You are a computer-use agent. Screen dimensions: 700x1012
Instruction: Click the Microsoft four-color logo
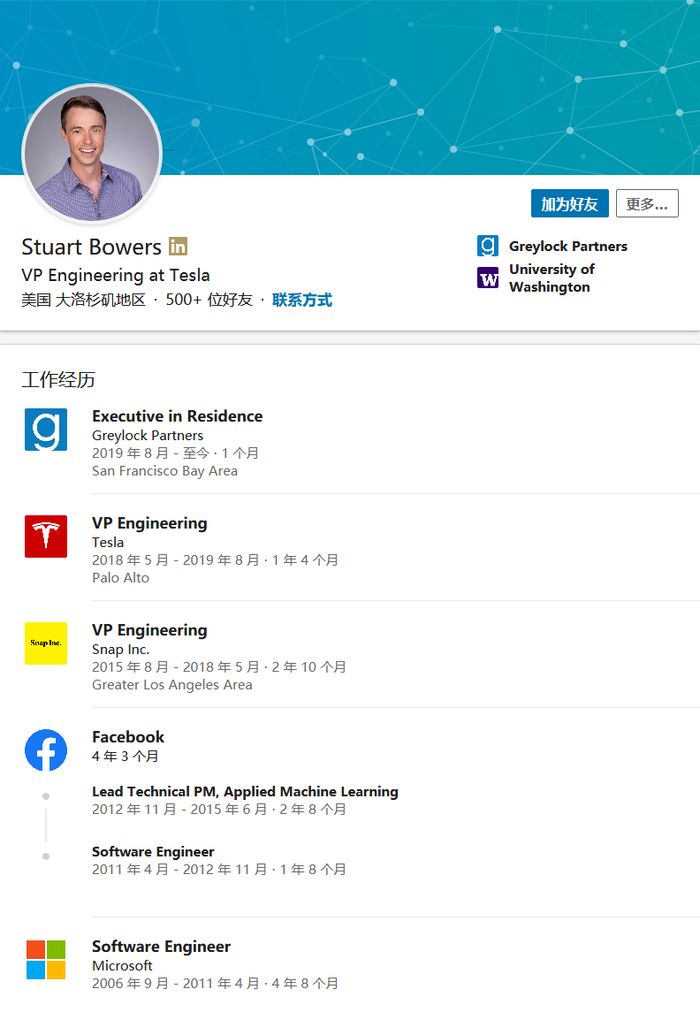coord(46,960)
